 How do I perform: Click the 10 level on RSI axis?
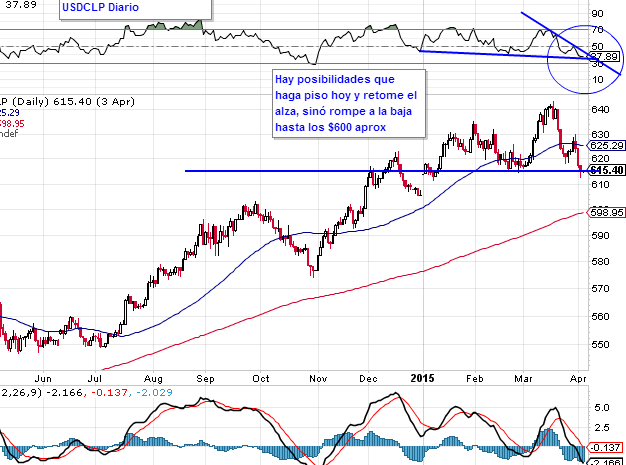tap(598, 80)
